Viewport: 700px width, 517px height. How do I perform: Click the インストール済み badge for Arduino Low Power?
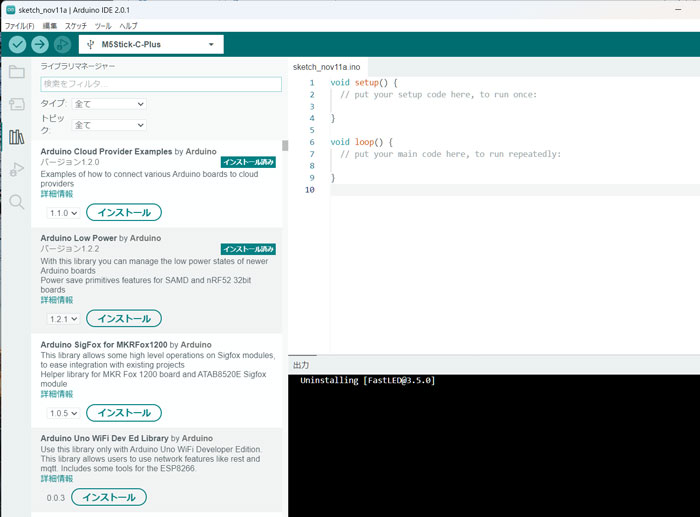click(248, 249)
